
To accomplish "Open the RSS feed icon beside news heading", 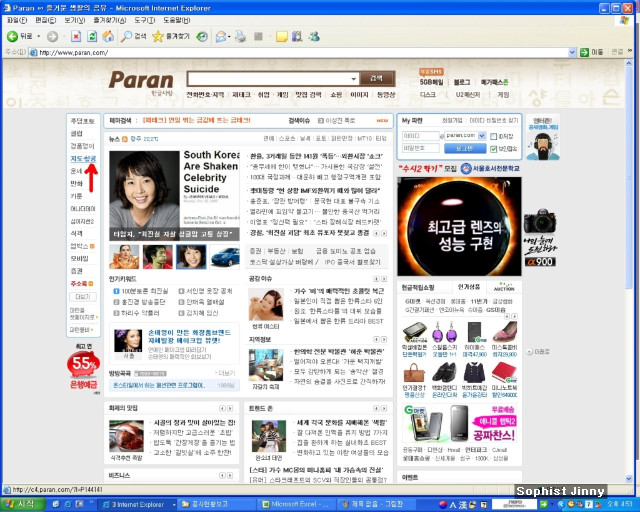I will (125, 139).
